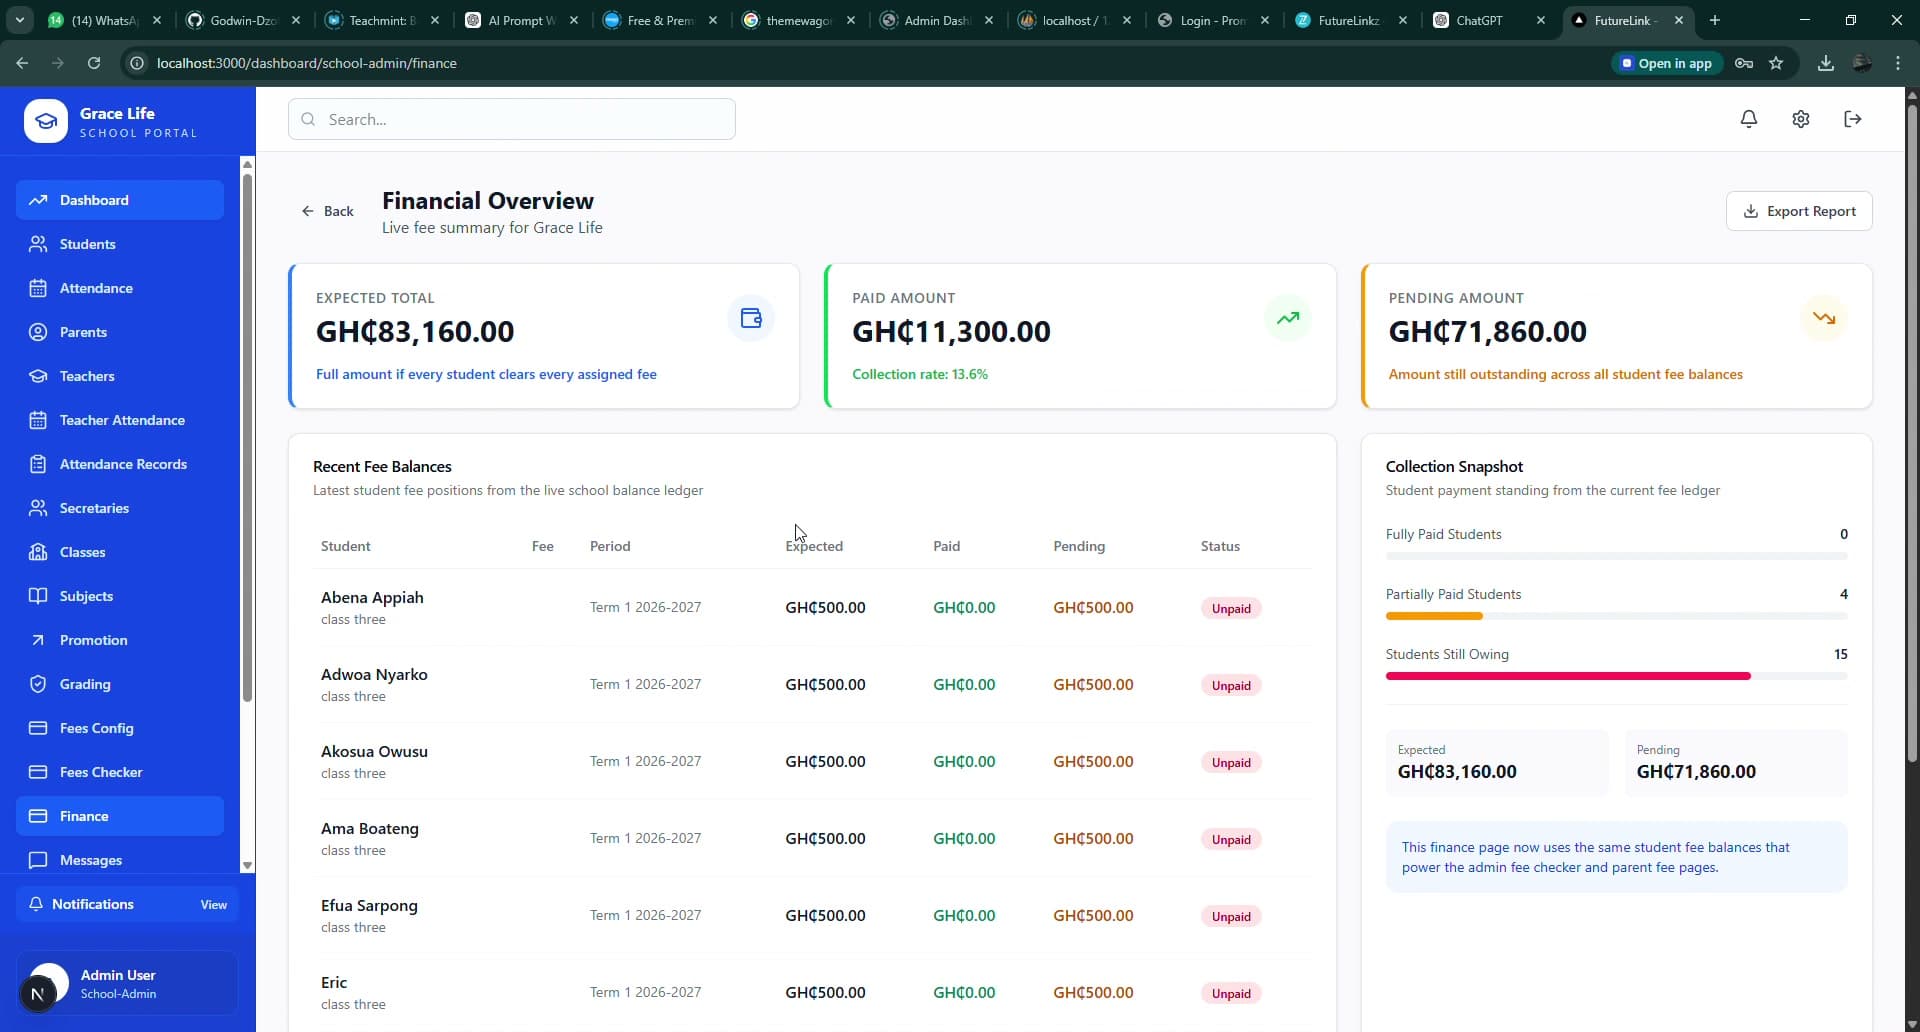Select the Grading section from the sidebar

(x=86, y=684)
